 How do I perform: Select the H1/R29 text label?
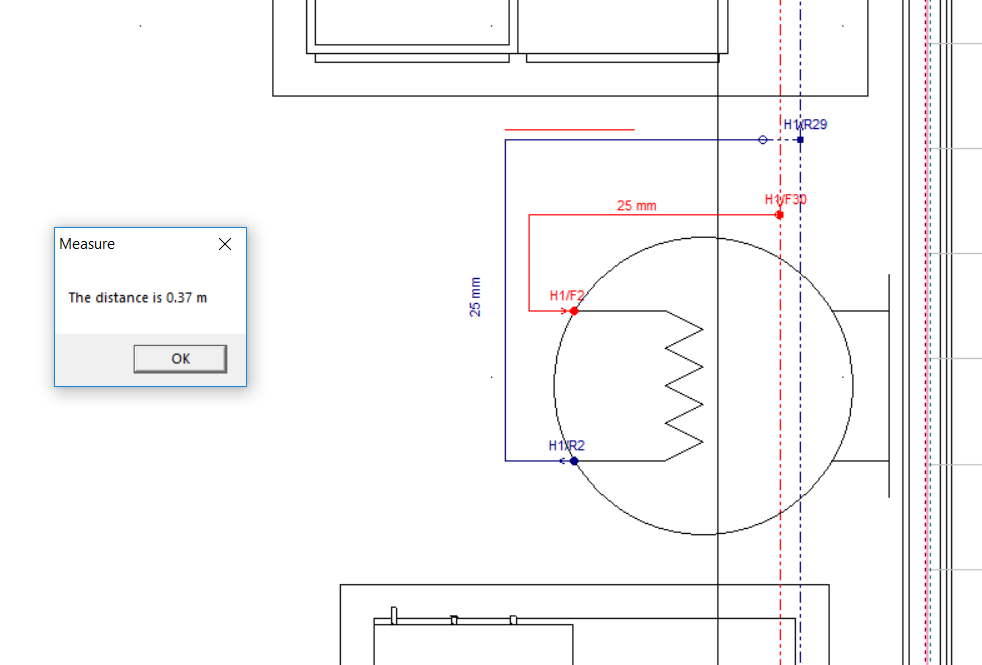[x=805, y=125]
